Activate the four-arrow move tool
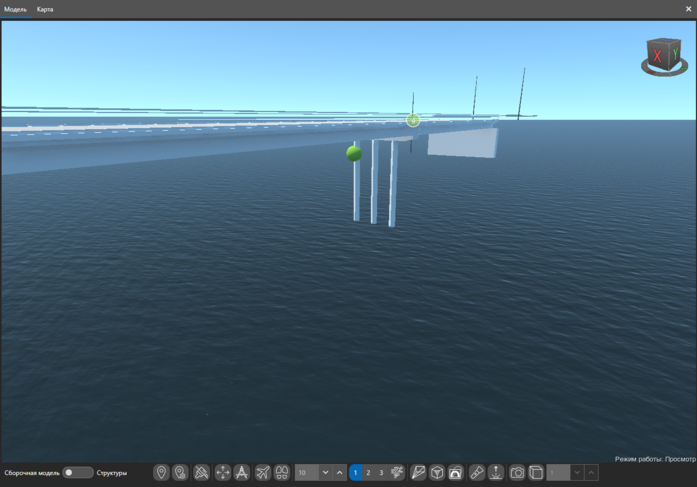The image size is (697, 487). (x=222, y=472)
